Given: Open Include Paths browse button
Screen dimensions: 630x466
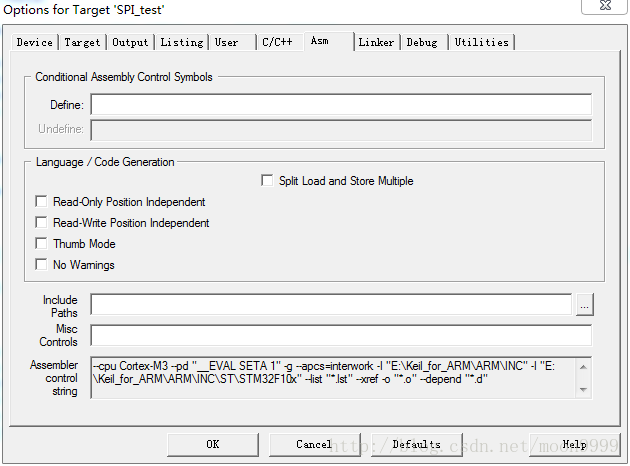Looking at the screenshot, I should pos(585,305).
